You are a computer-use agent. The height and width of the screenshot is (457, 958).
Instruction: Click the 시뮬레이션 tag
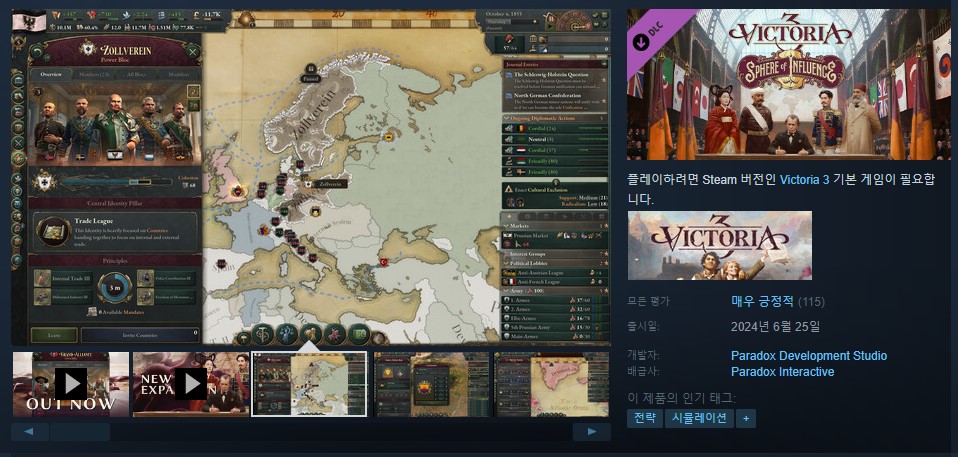[699, 419]
